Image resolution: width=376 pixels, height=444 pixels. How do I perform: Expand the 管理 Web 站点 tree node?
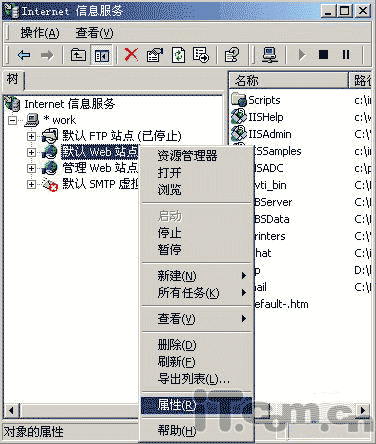(x=31, y=168)
